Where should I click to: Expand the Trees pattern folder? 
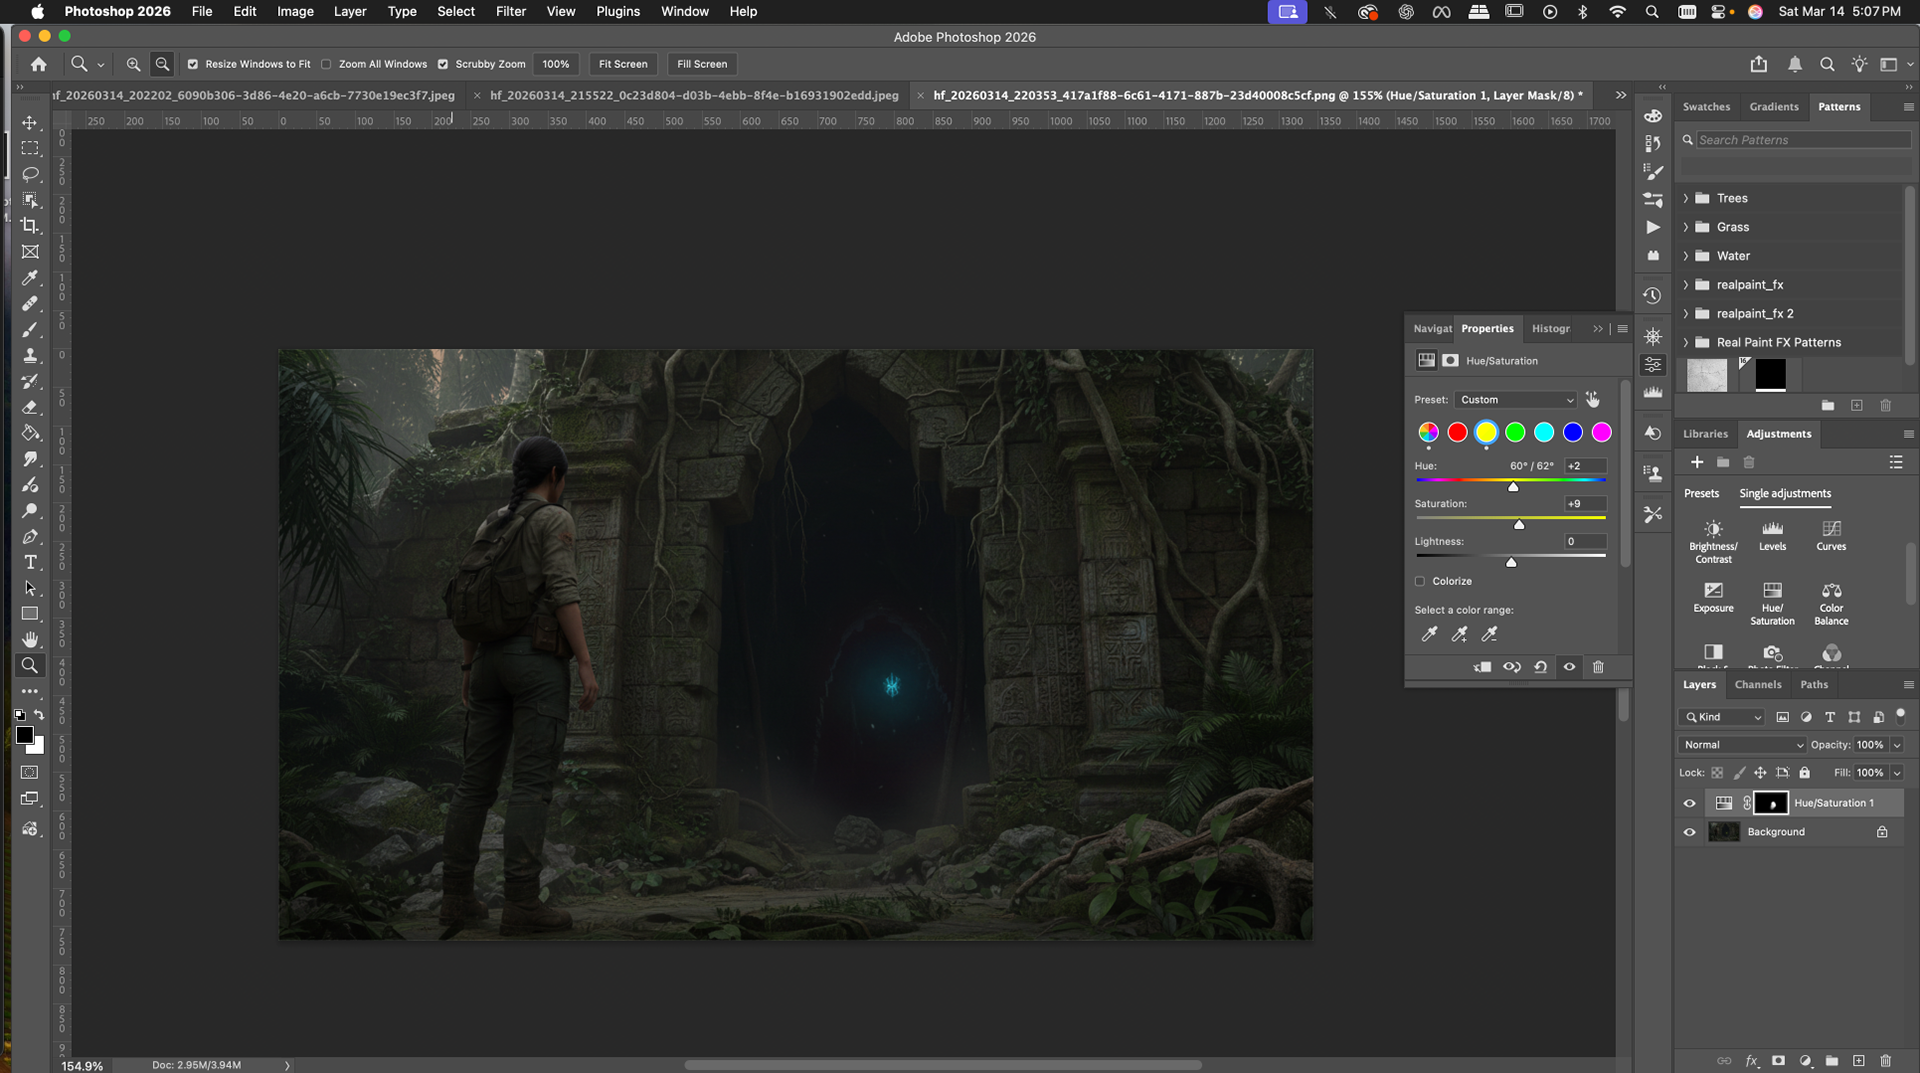(x=1686, y=198)
